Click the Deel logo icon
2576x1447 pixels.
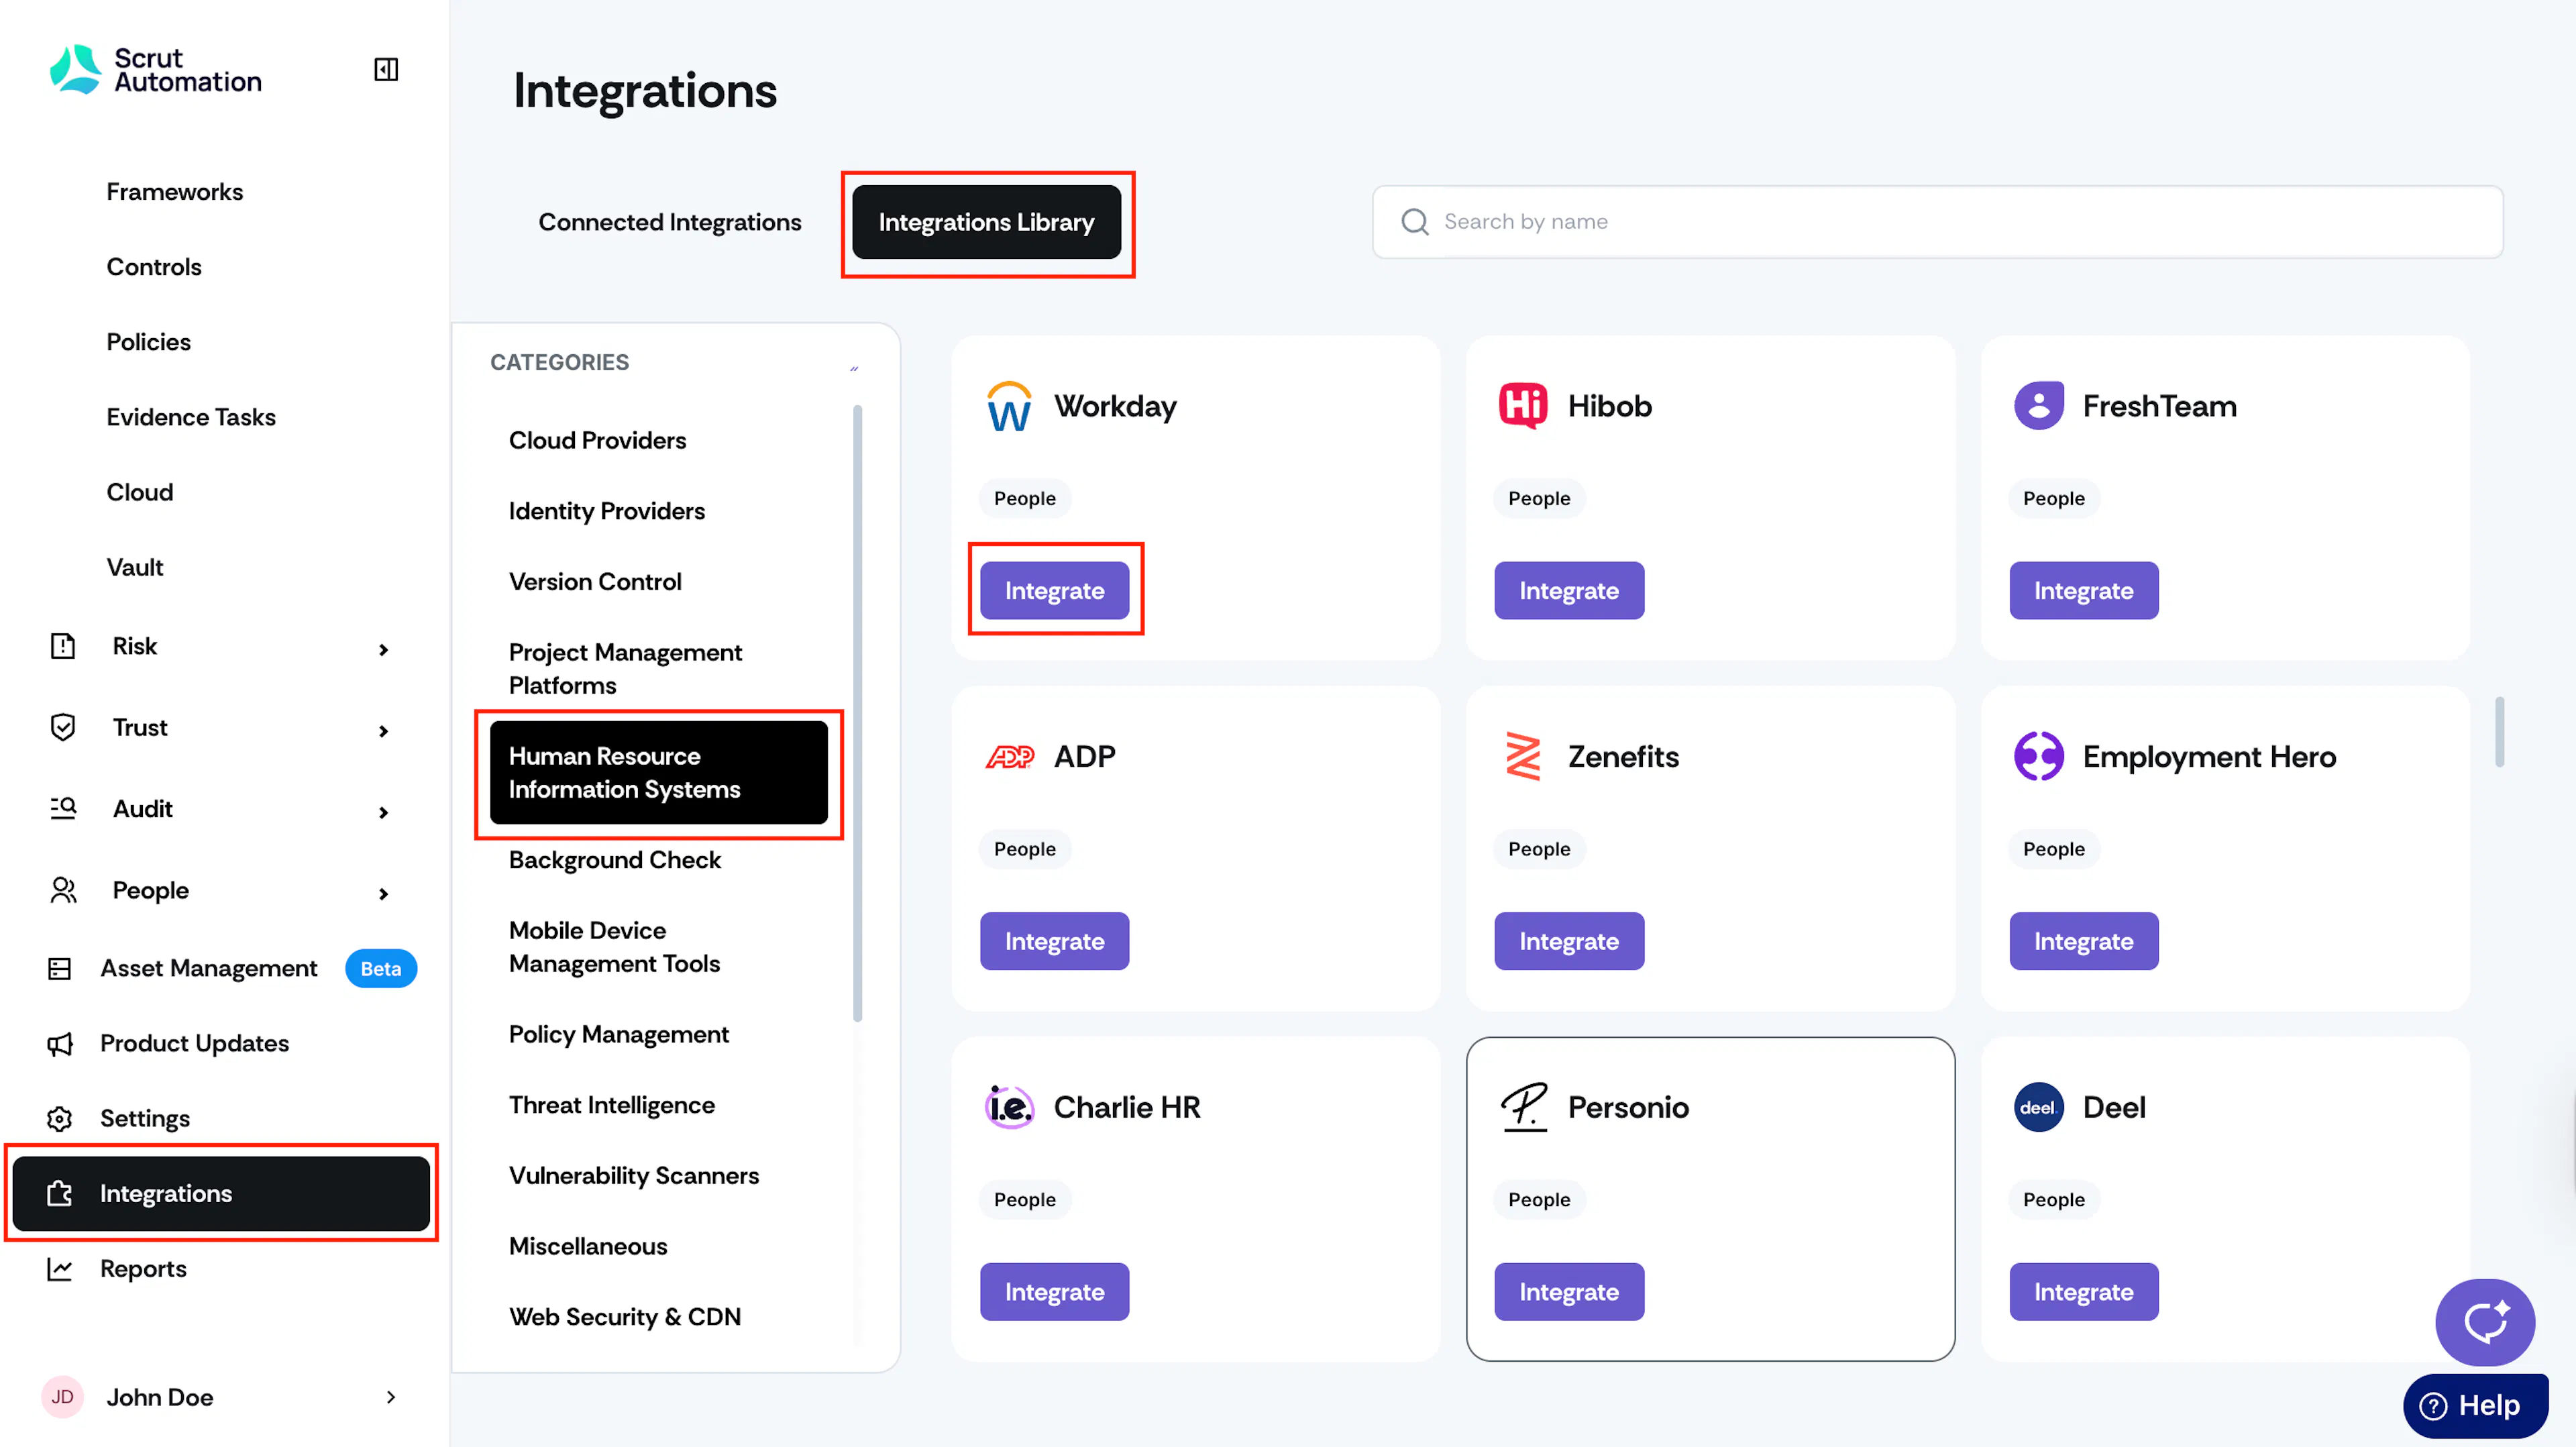2038,1107
